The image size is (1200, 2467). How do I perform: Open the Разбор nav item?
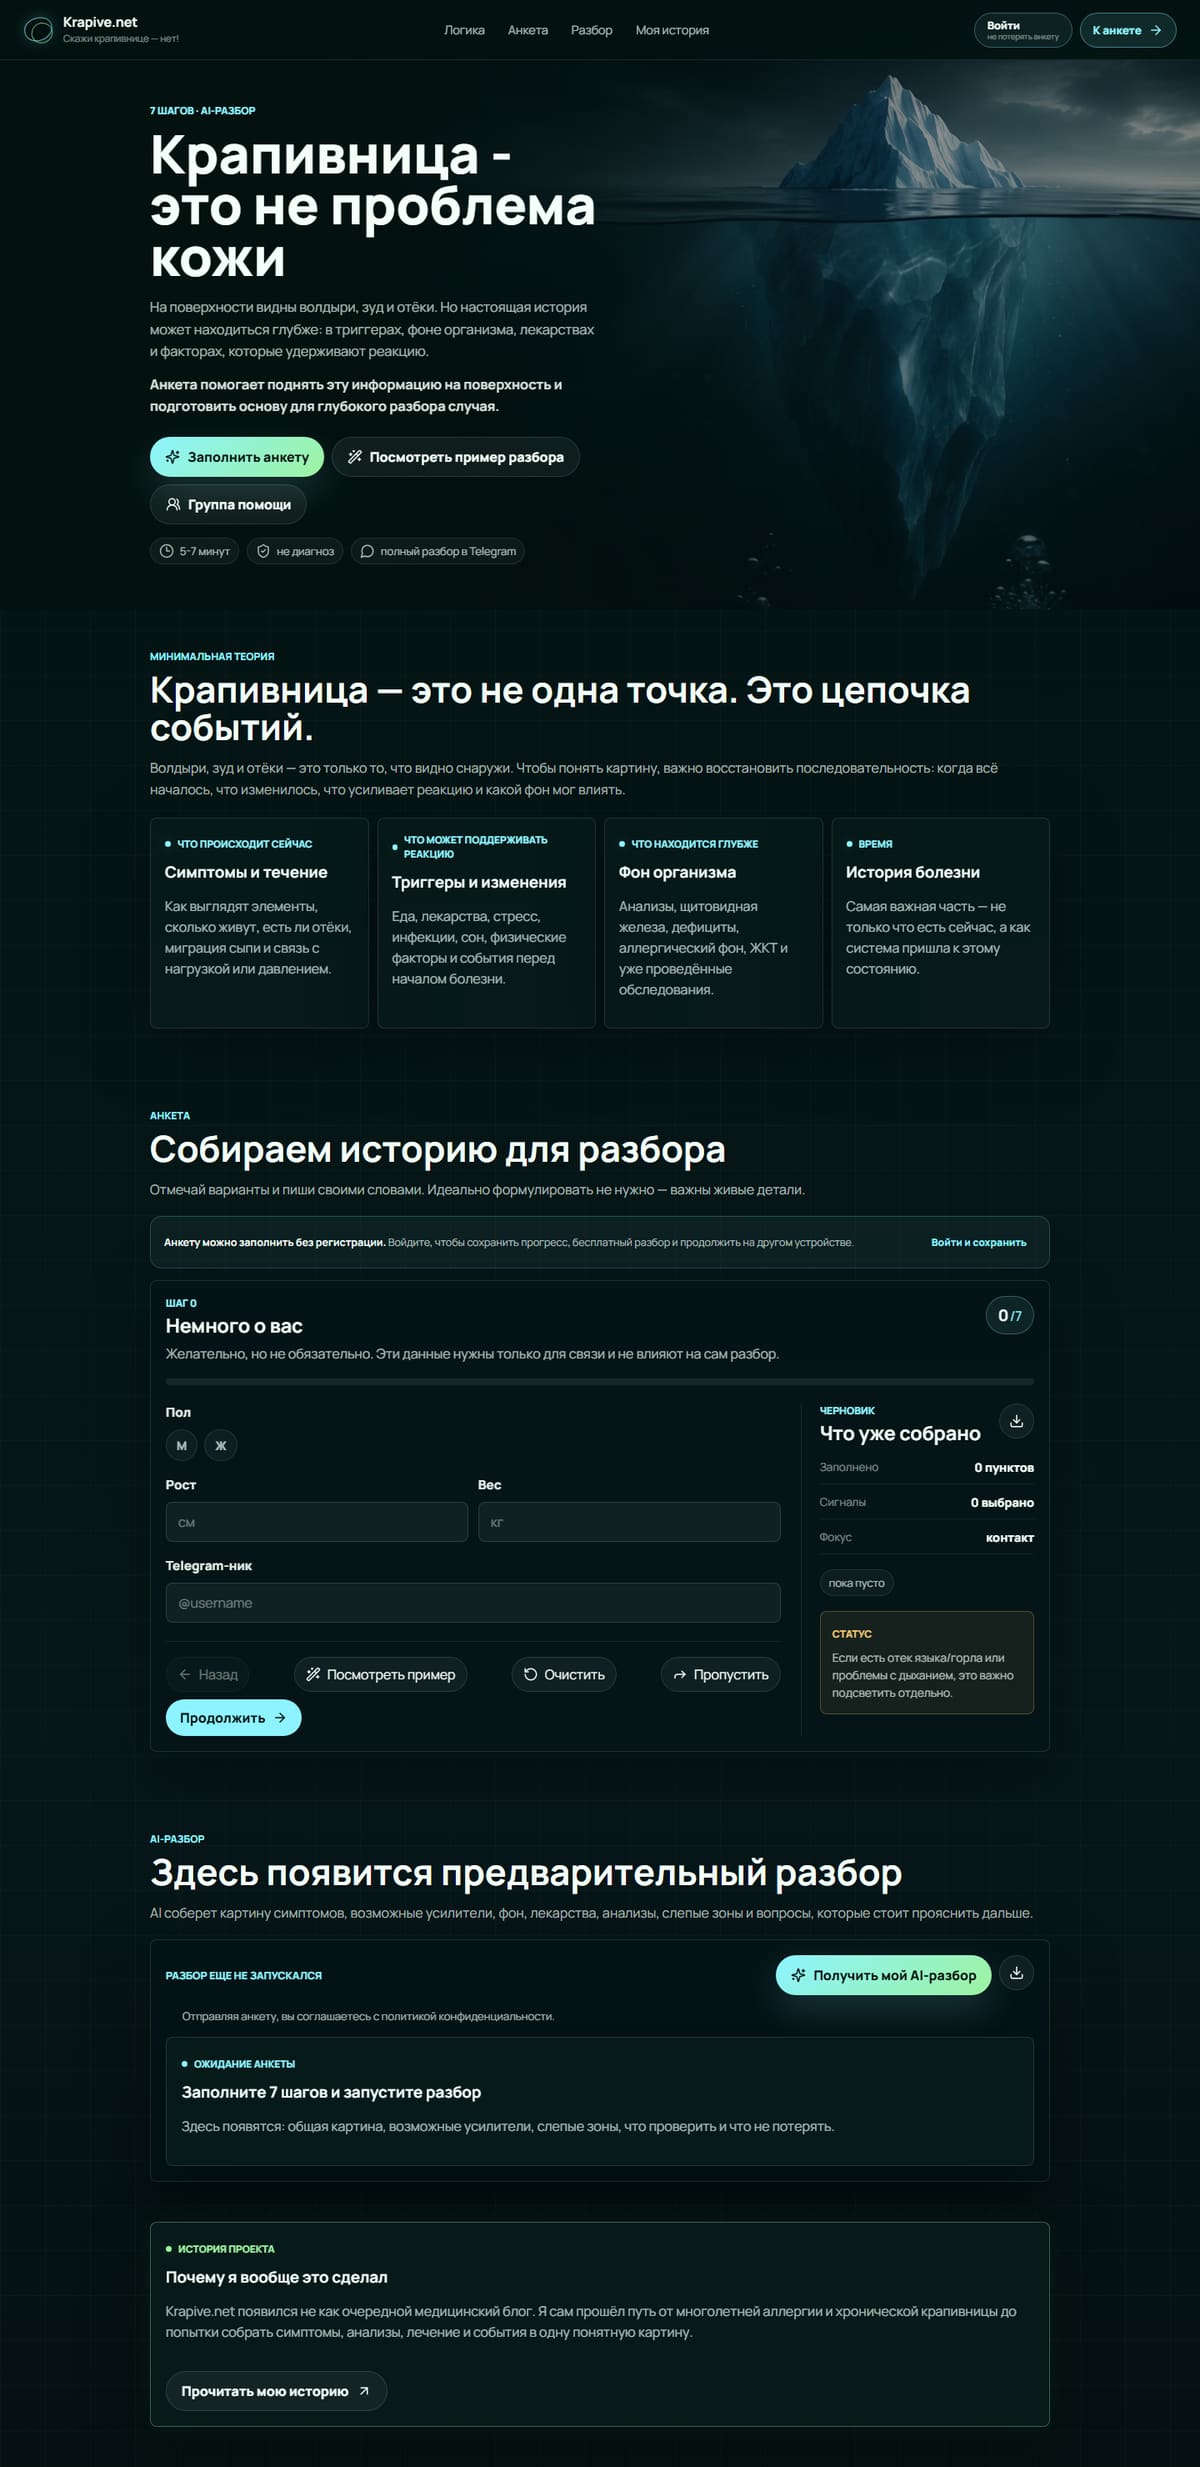(x=591, y=30)
